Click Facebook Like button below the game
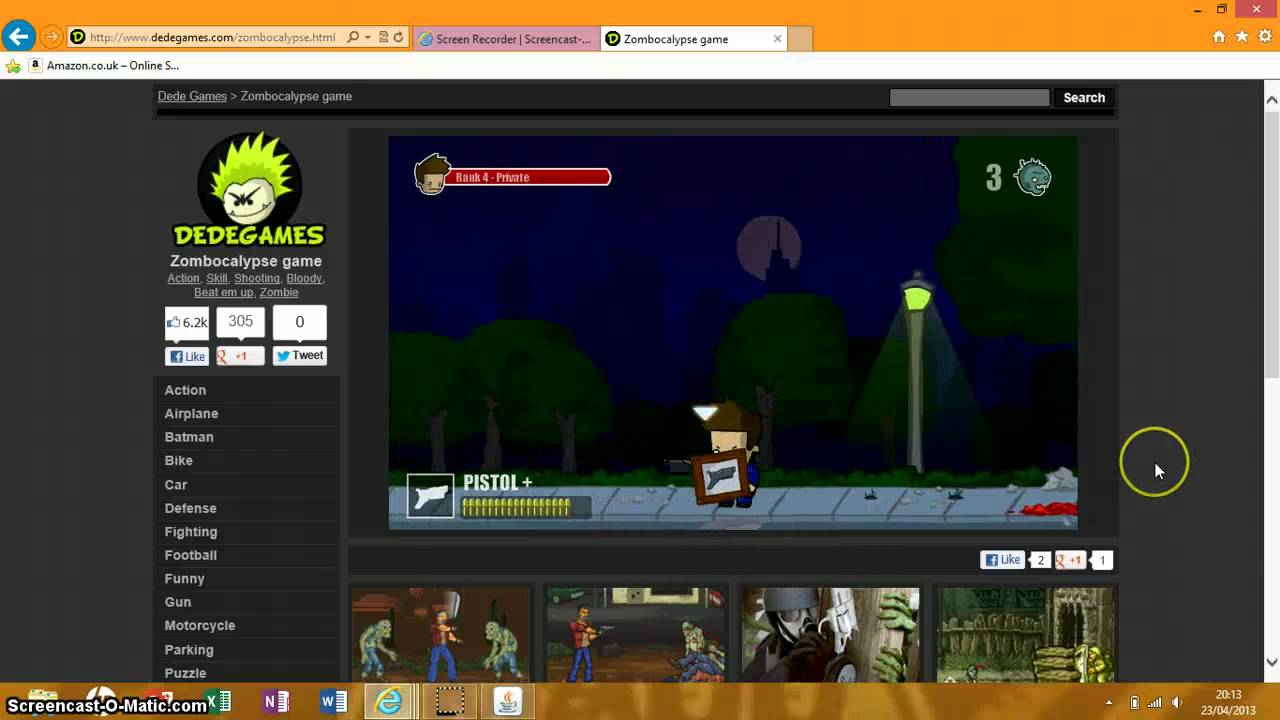The image size is (1280, 720). pos(1003,560)
